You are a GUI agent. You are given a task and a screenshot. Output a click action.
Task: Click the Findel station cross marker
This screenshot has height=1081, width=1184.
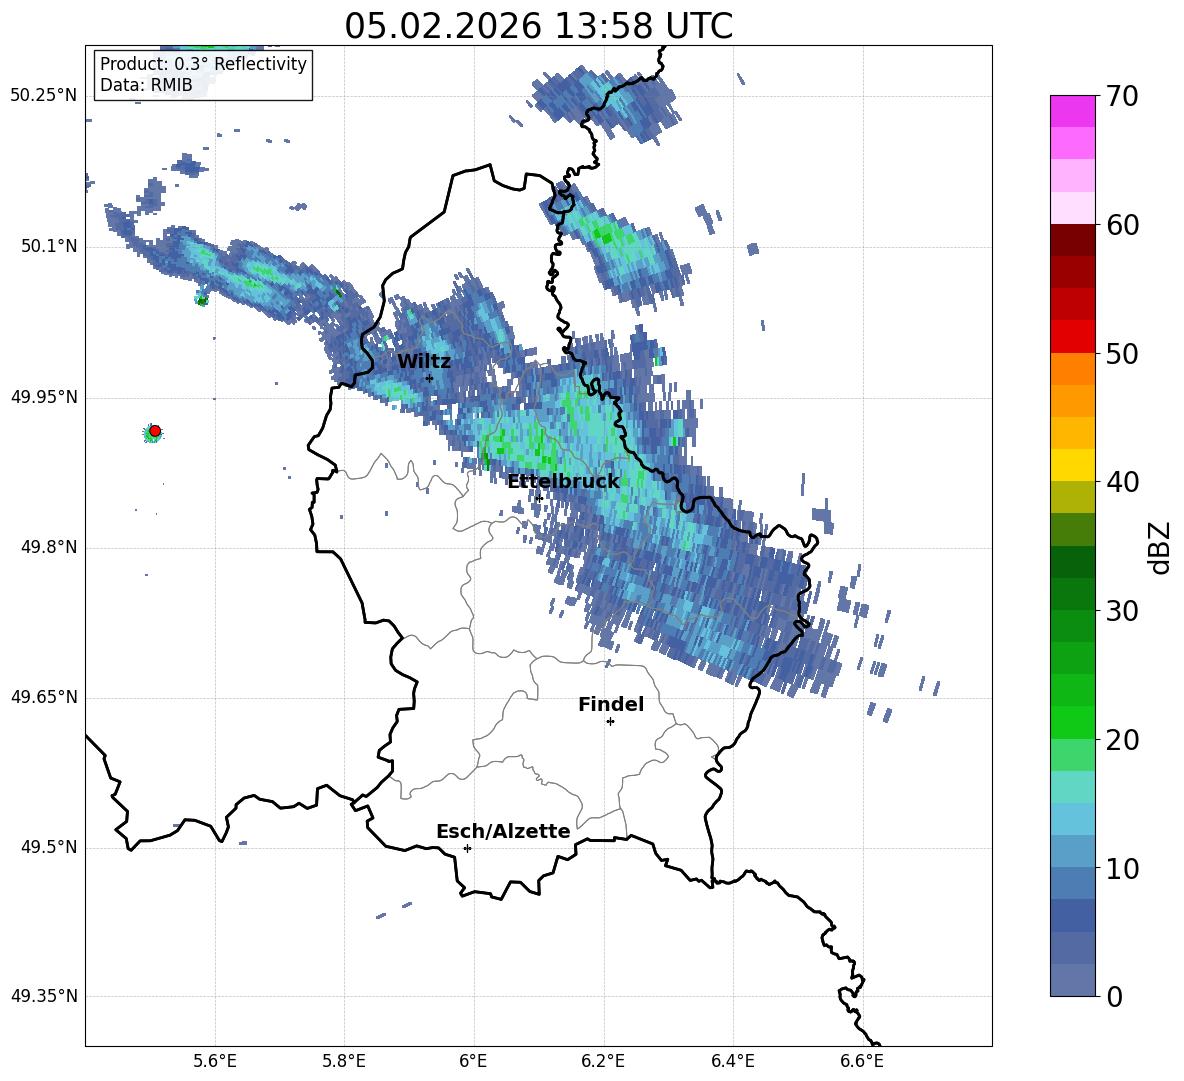[x=610, y=722]
